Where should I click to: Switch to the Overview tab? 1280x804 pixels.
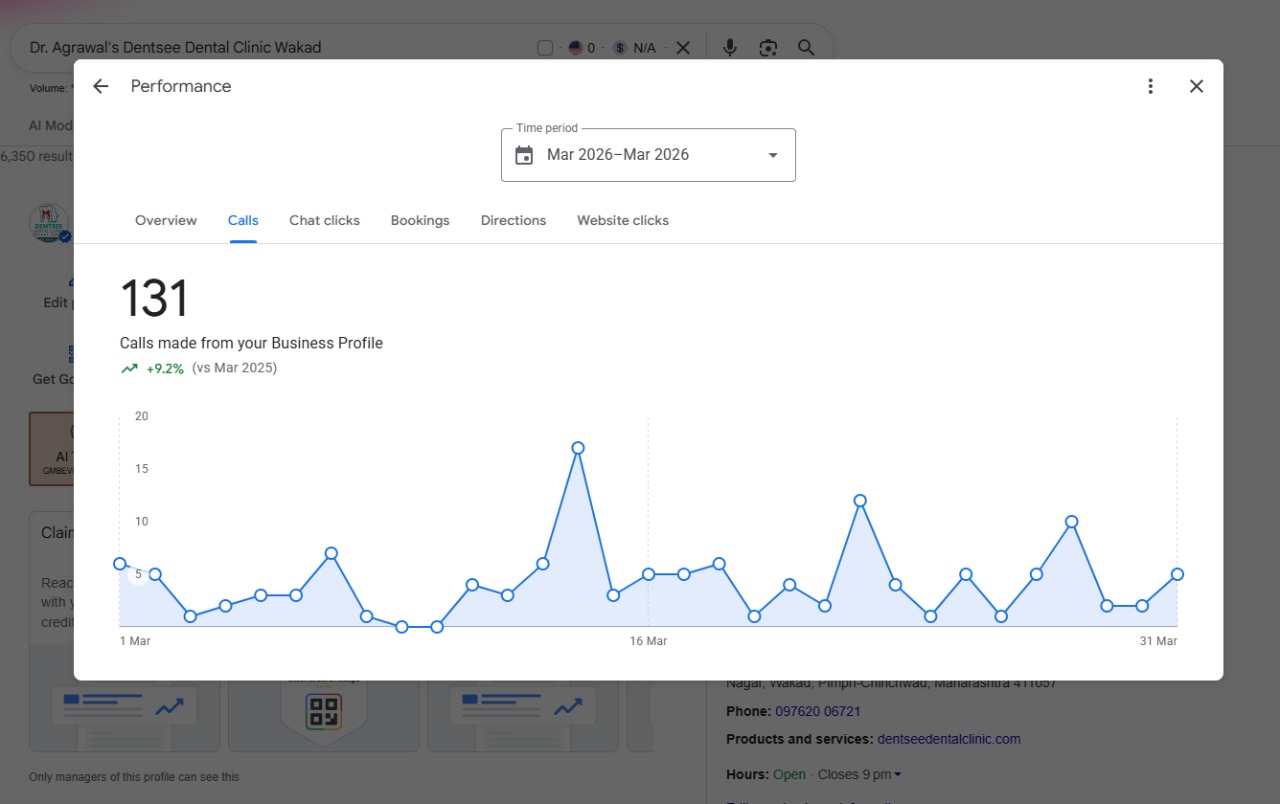pyautogui.click(x=166, y=220)
